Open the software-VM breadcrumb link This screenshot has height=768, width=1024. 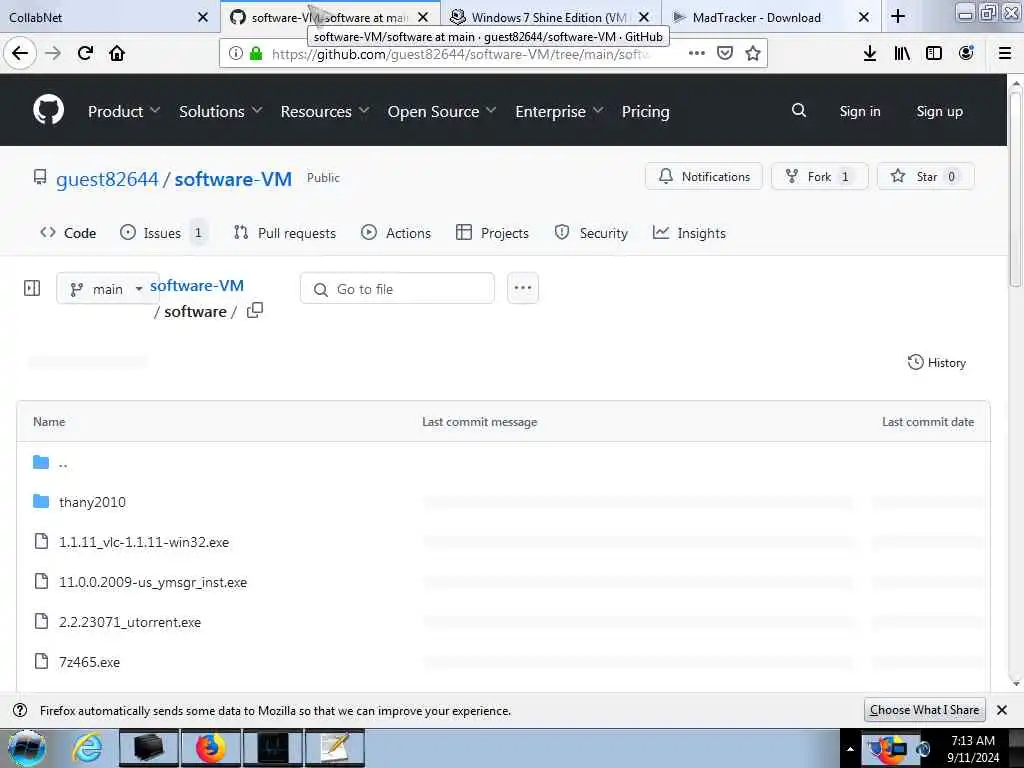tap(197, 285)
